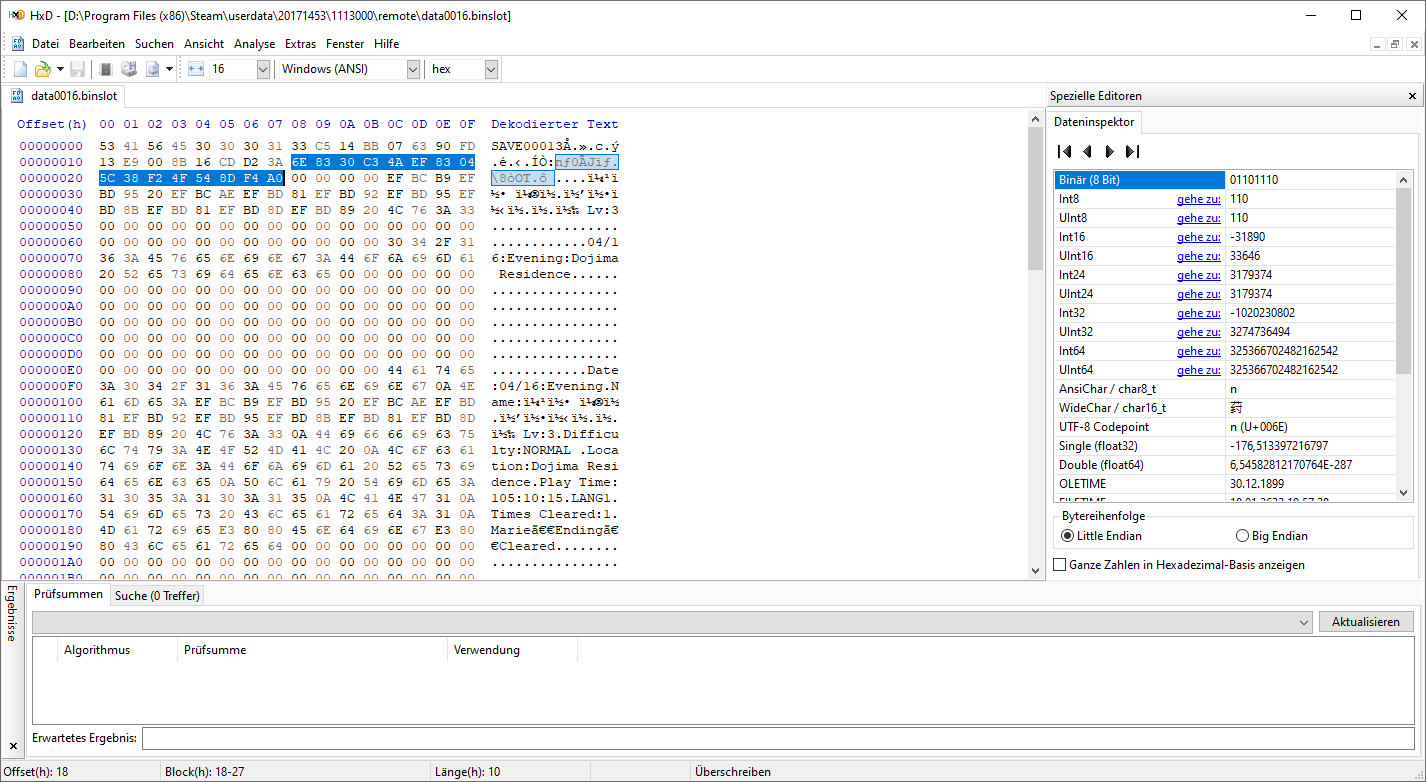
Task: Create a new file via toolbar icon
Action: 21,69
